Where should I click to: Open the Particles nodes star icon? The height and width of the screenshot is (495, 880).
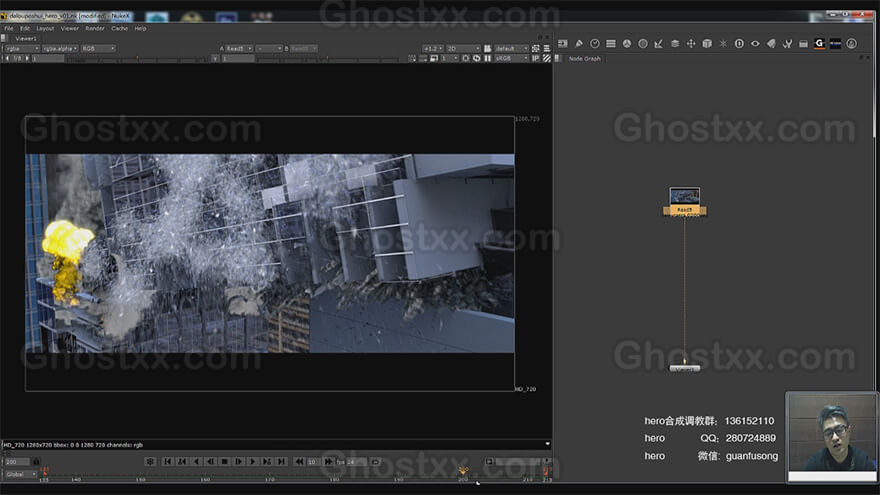point(723,44)
